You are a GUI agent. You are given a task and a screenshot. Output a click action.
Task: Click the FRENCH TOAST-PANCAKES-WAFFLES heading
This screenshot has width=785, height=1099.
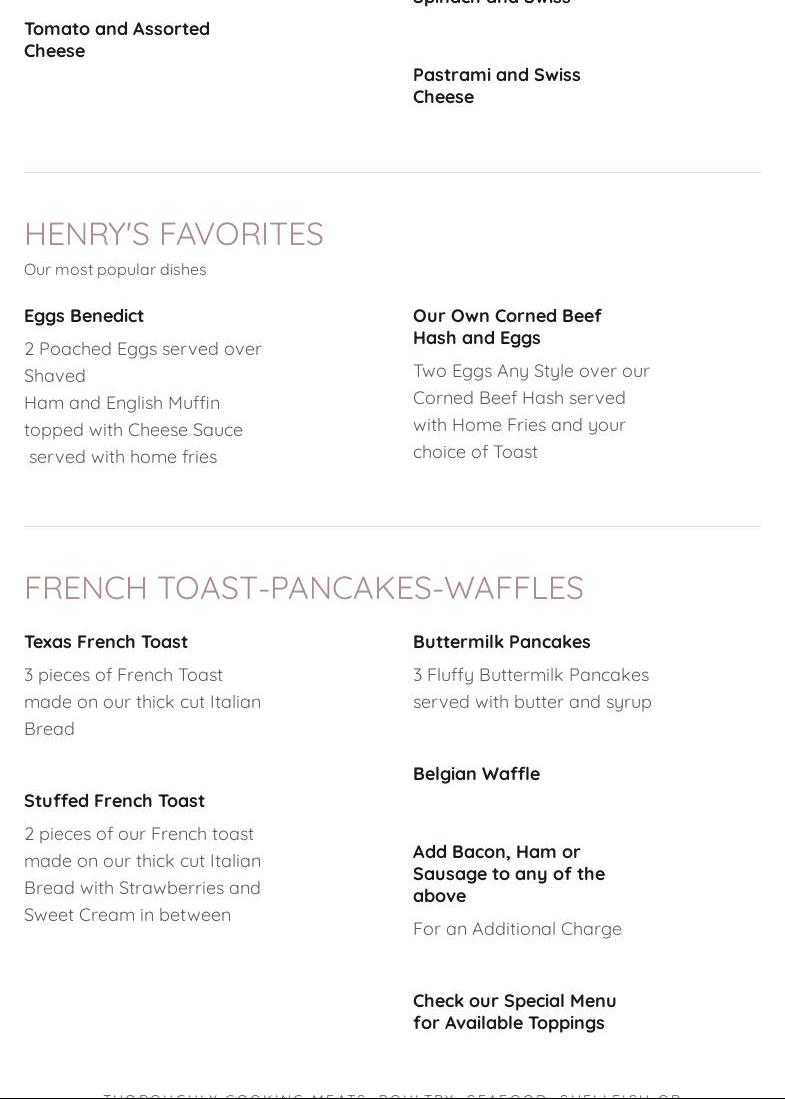pyautogui.click(x=304, y=588)
